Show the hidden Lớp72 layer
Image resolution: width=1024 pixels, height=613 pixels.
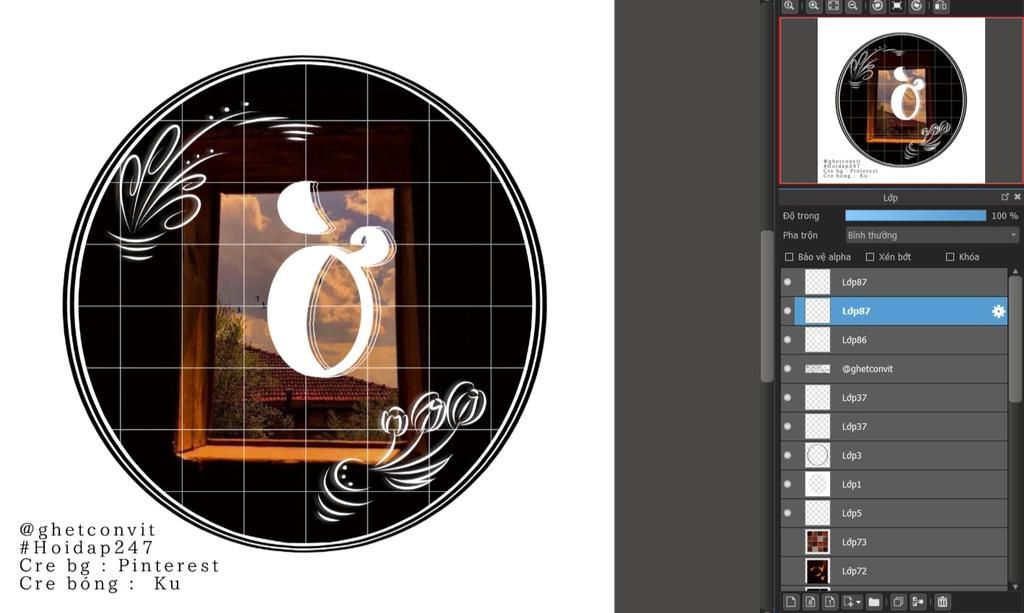click(788, 571)
